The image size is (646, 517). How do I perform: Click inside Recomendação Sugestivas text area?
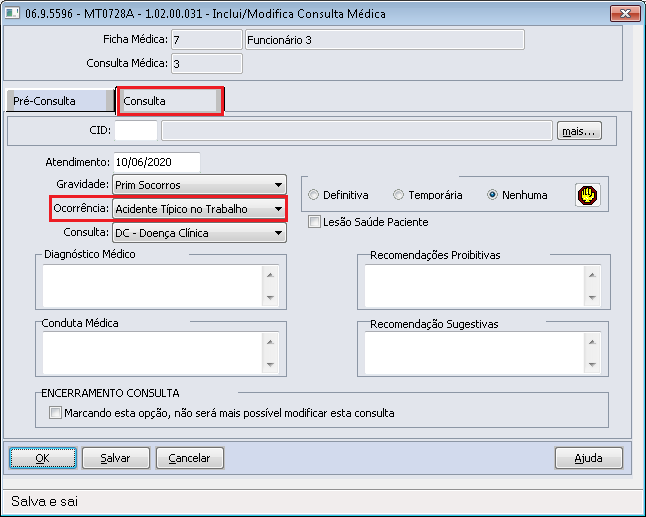click(x=474, y=353)
